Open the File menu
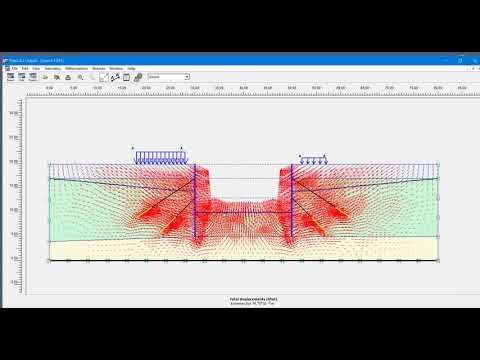This screenshot has width=480, height=360. 14,68
